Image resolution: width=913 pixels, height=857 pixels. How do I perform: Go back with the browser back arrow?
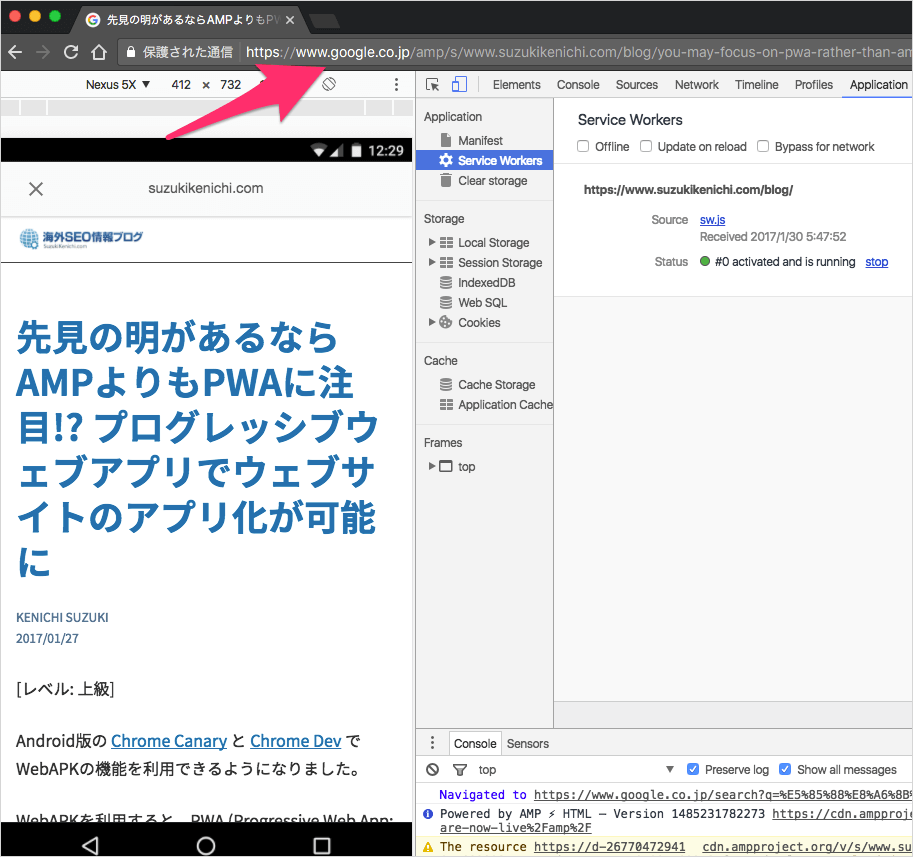[15, 52]
